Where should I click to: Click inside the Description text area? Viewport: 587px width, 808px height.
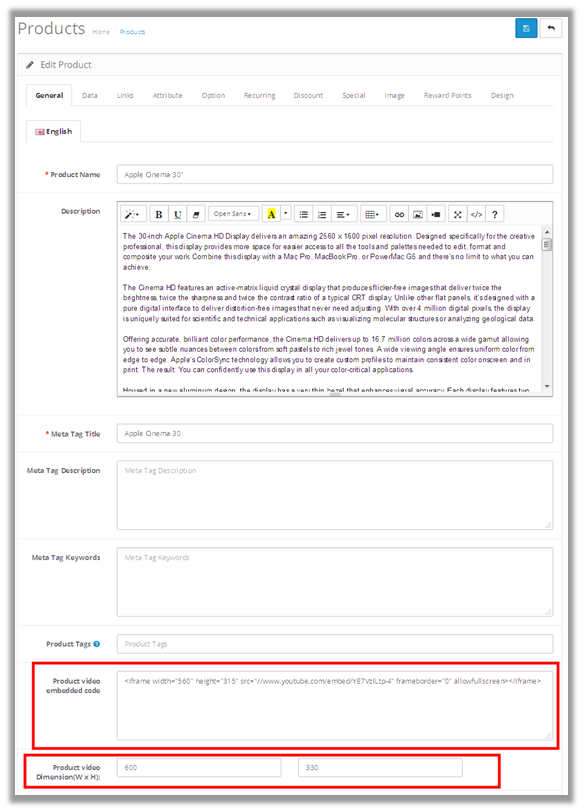330,308
